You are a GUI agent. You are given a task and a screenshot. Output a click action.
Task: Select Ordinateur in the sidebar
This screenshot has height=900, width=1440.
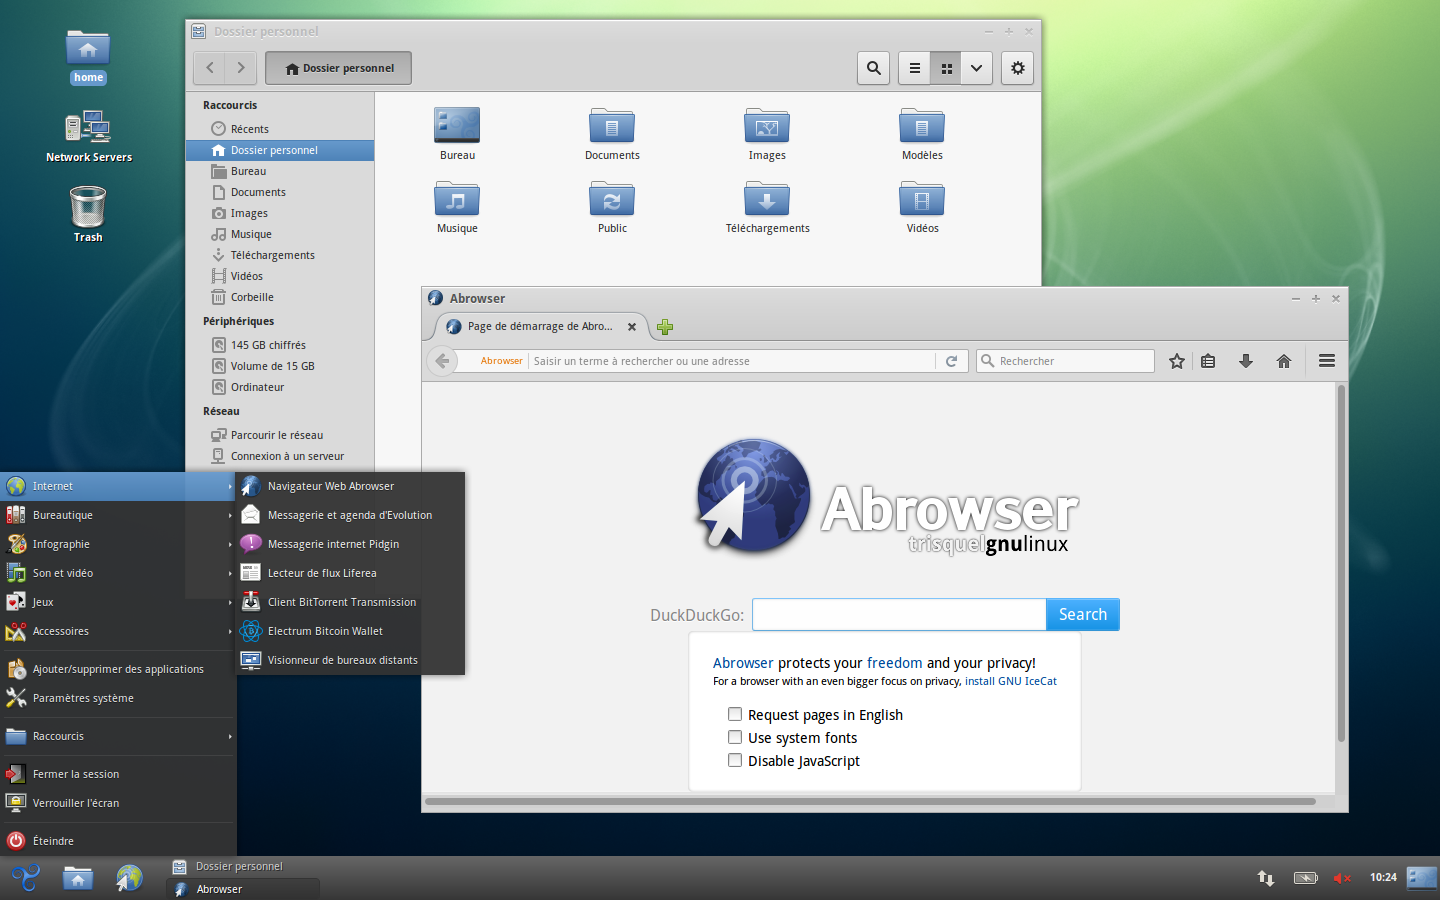(x=280, y=387)
